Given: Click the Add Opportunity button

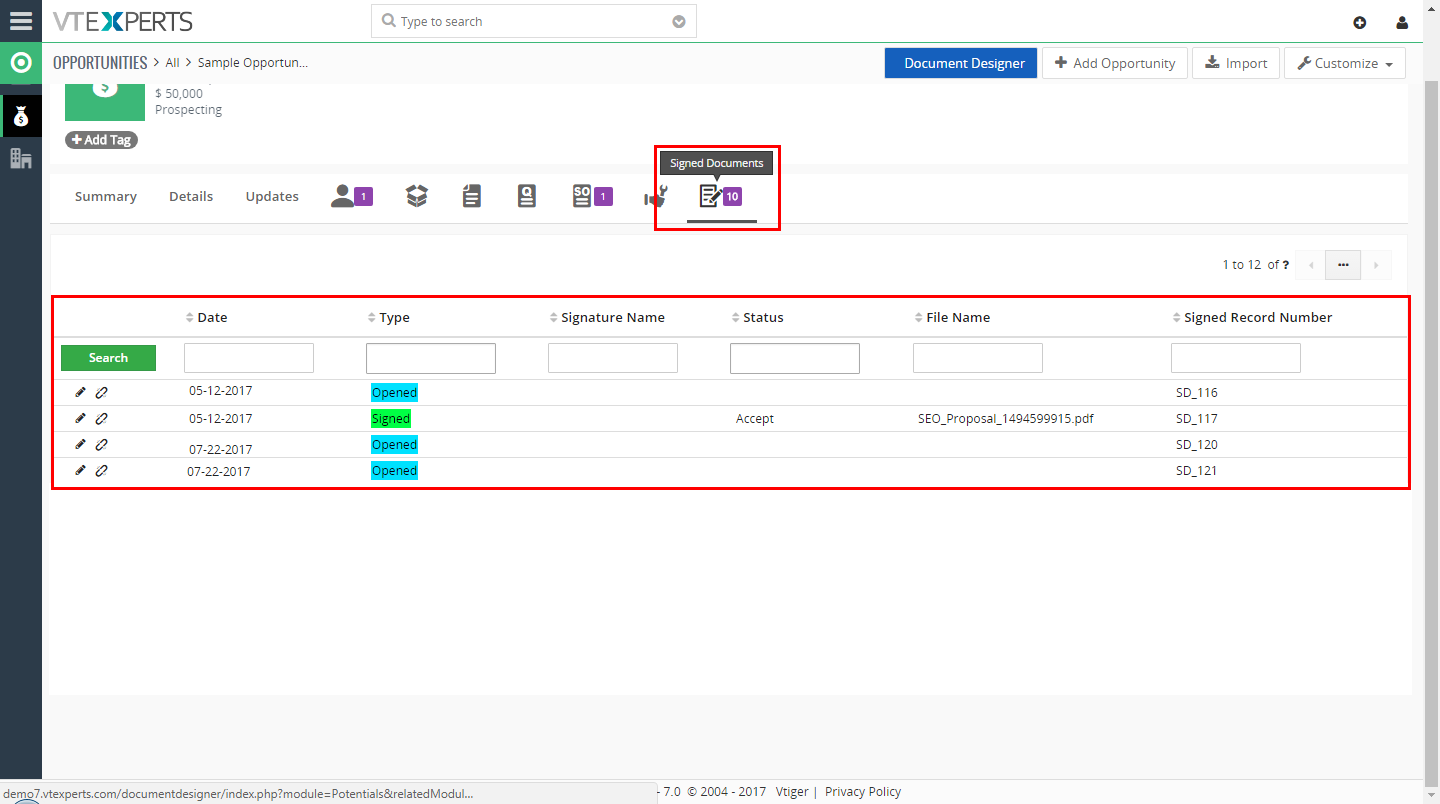Looking at the screenshot, I should click(x=1115, y=63).
